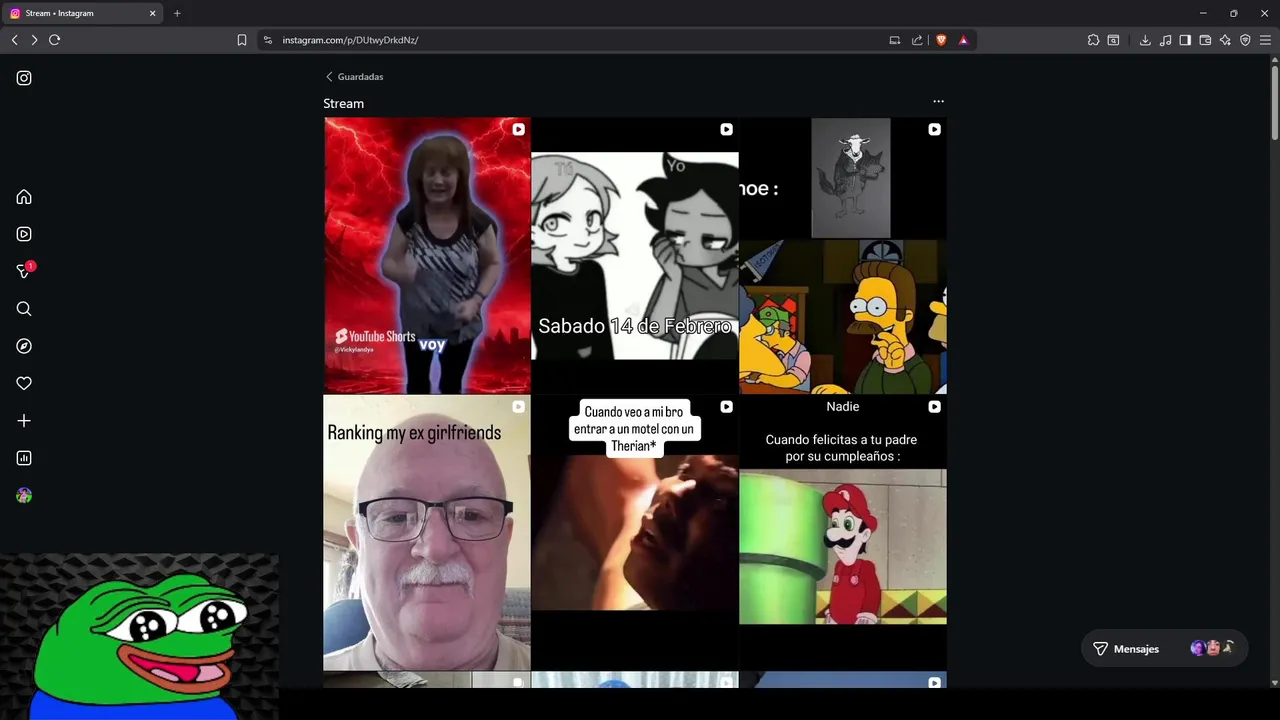Go back to Guardadas
The image size is (1280, 720).
(x=354, y=77)
